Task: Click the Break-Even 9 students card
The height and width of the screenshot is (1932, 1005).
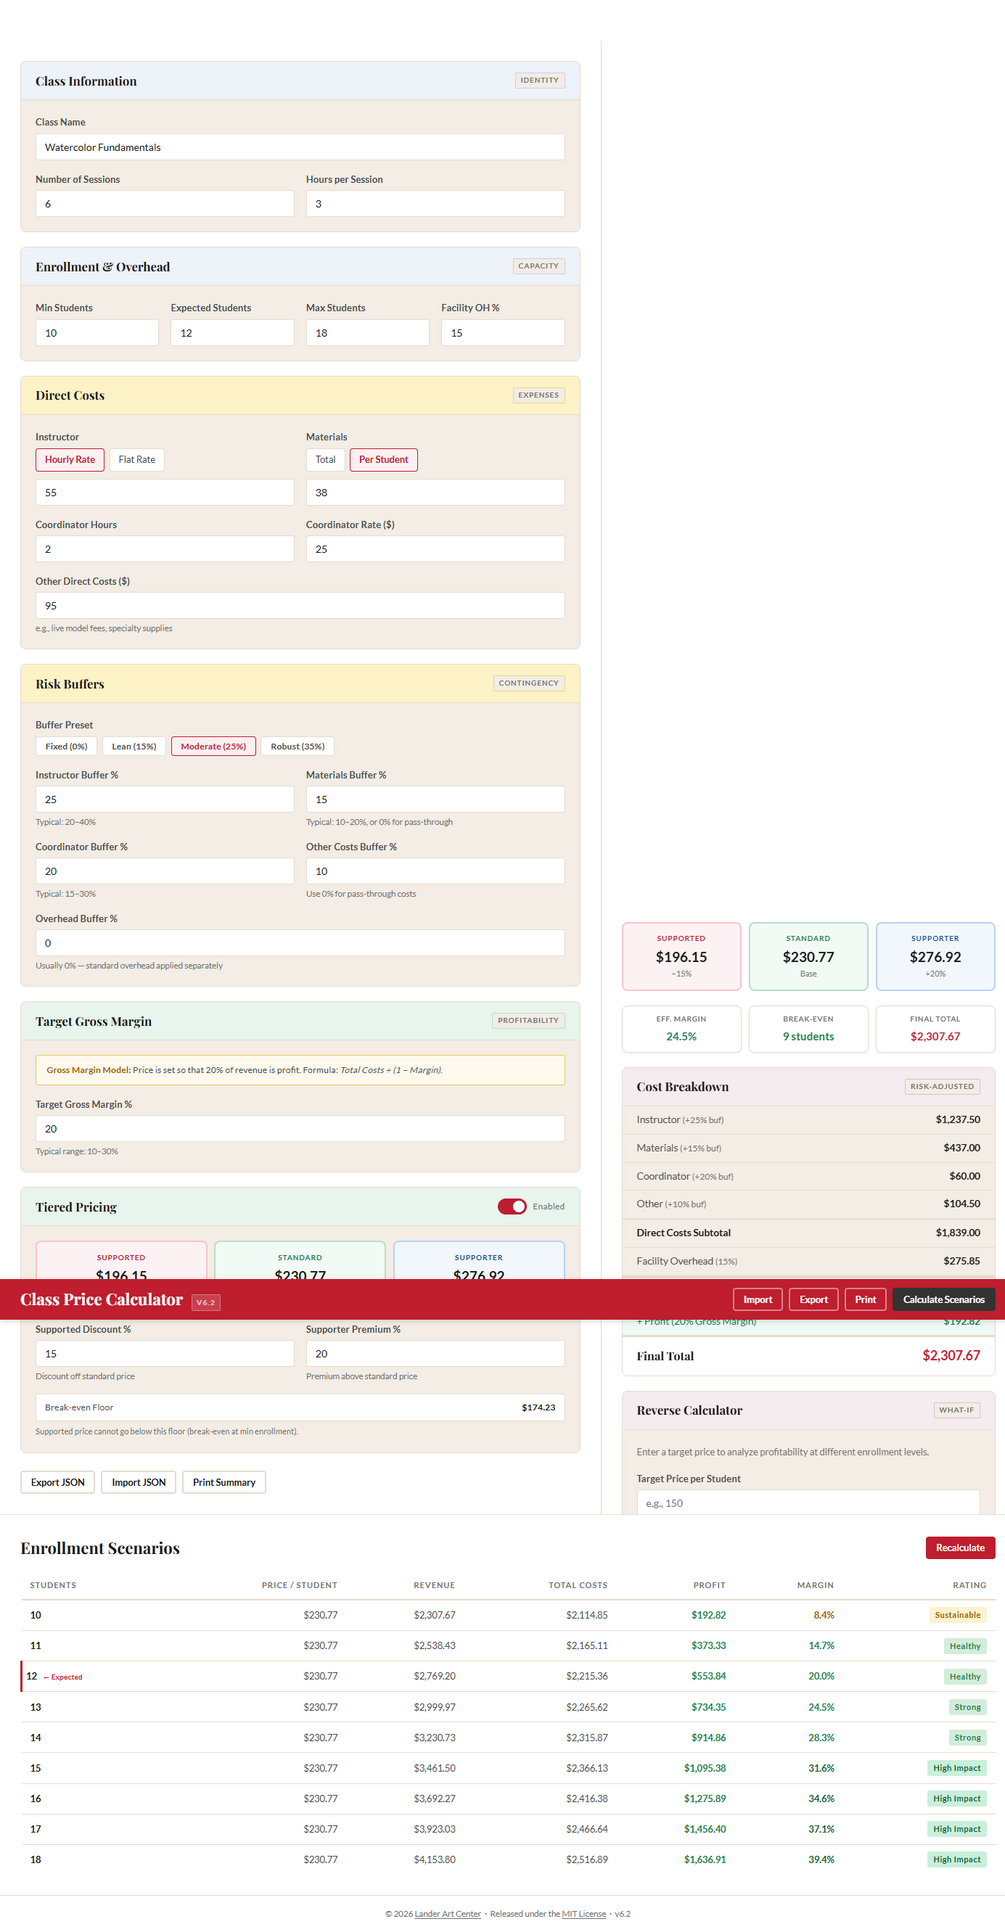Action: tap(808, 1029)
